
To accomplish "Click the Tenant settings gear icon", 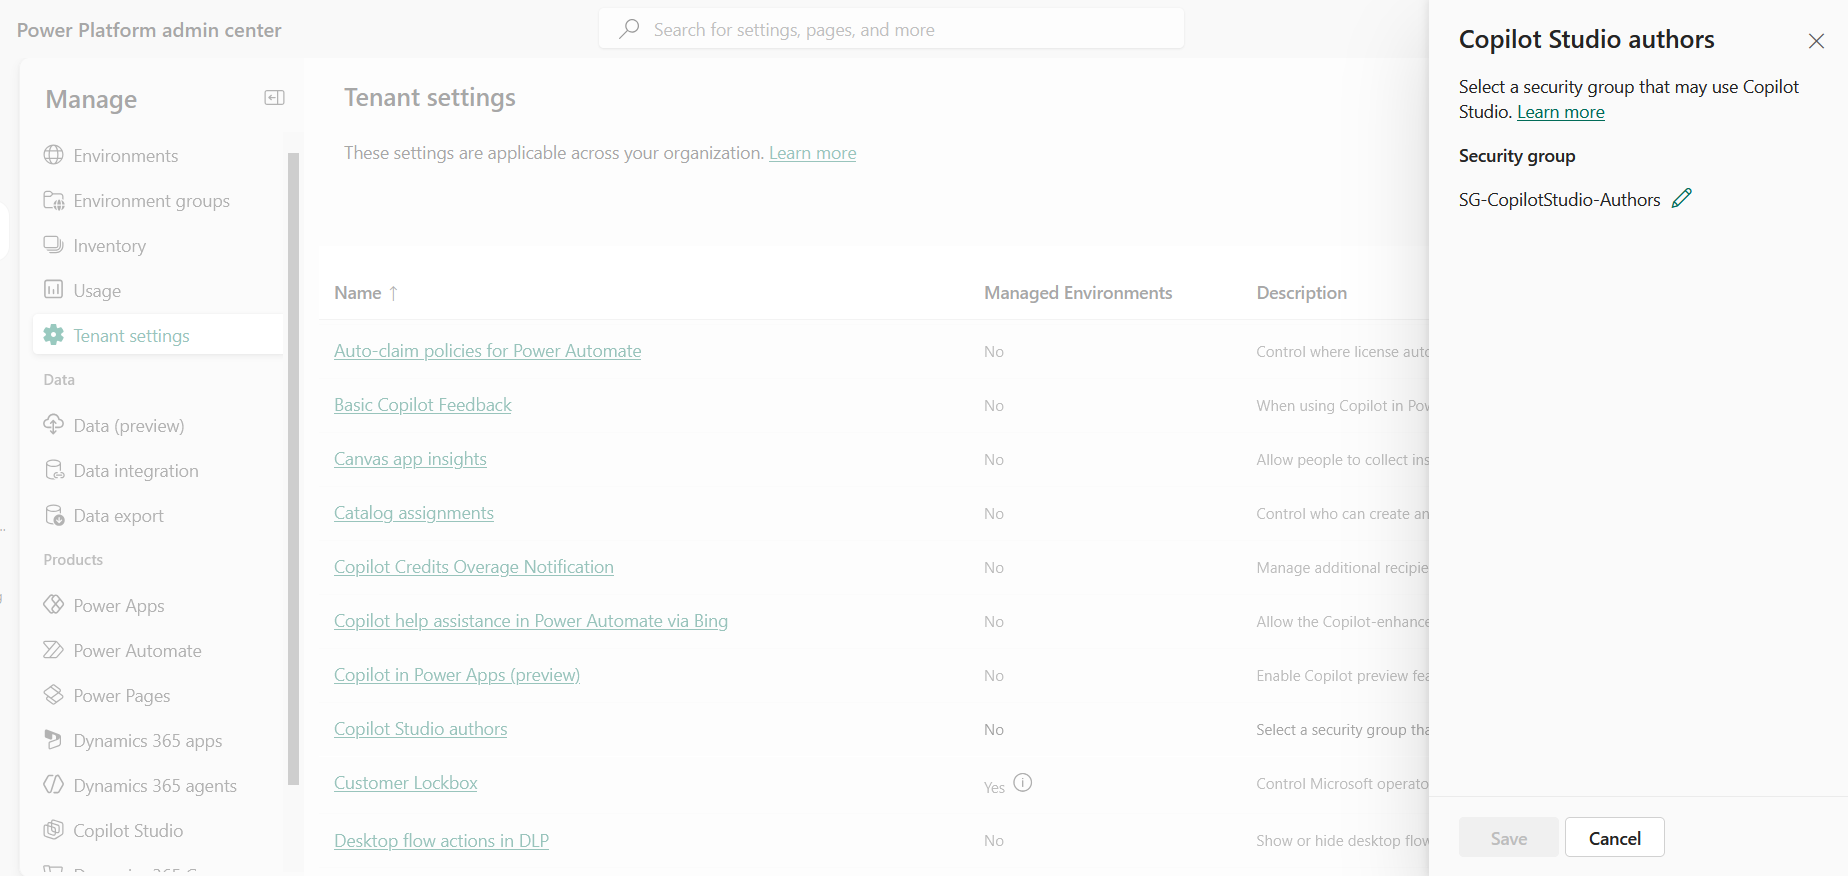I will click(x=54, y=335).
